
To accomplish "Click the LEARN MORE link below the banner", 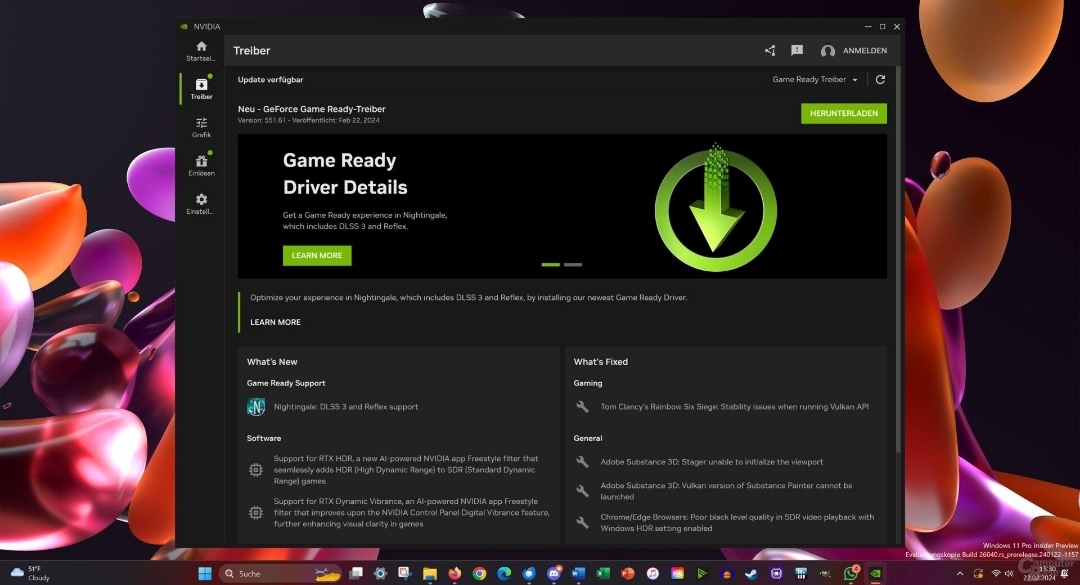I will [x=276, y=322].
